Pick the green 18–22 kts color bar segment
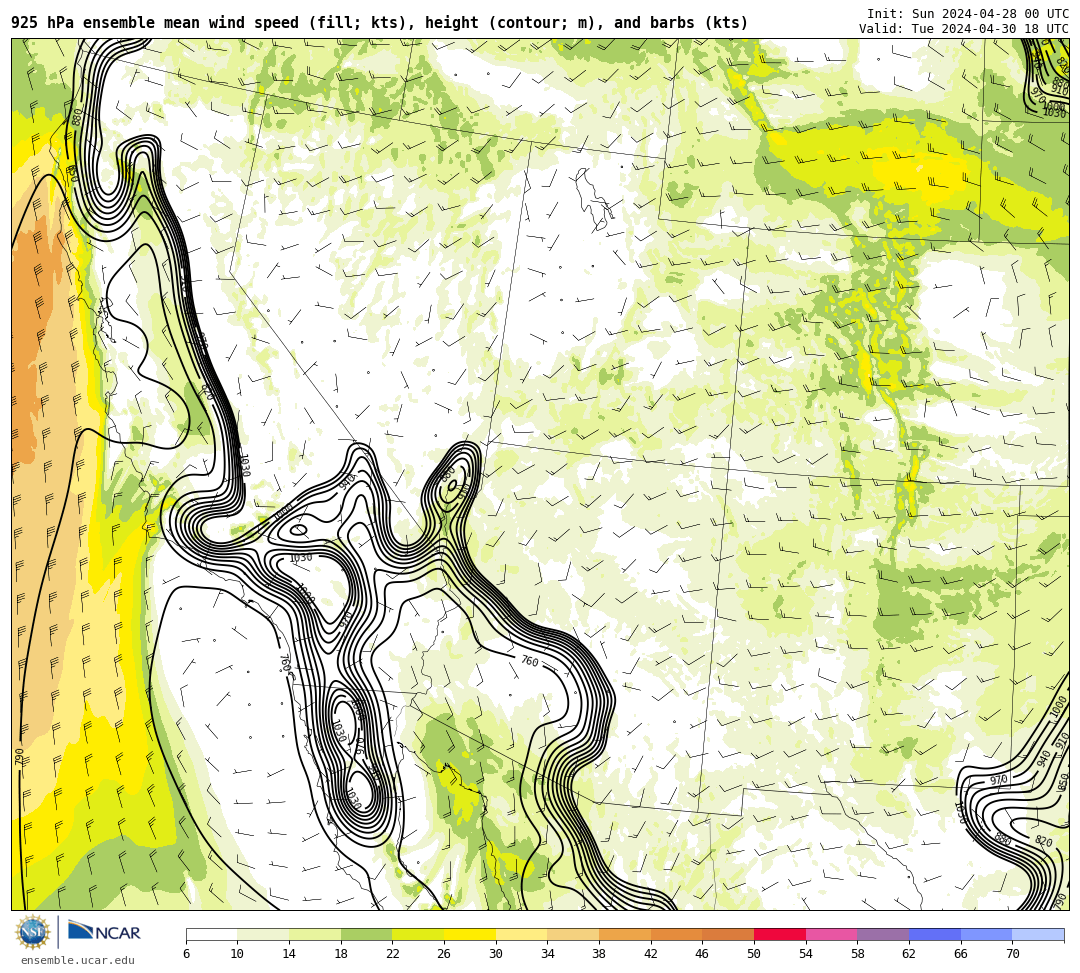Image resolution: width=1080 pixels, height=973 pixels. click(x=366, y=934)
